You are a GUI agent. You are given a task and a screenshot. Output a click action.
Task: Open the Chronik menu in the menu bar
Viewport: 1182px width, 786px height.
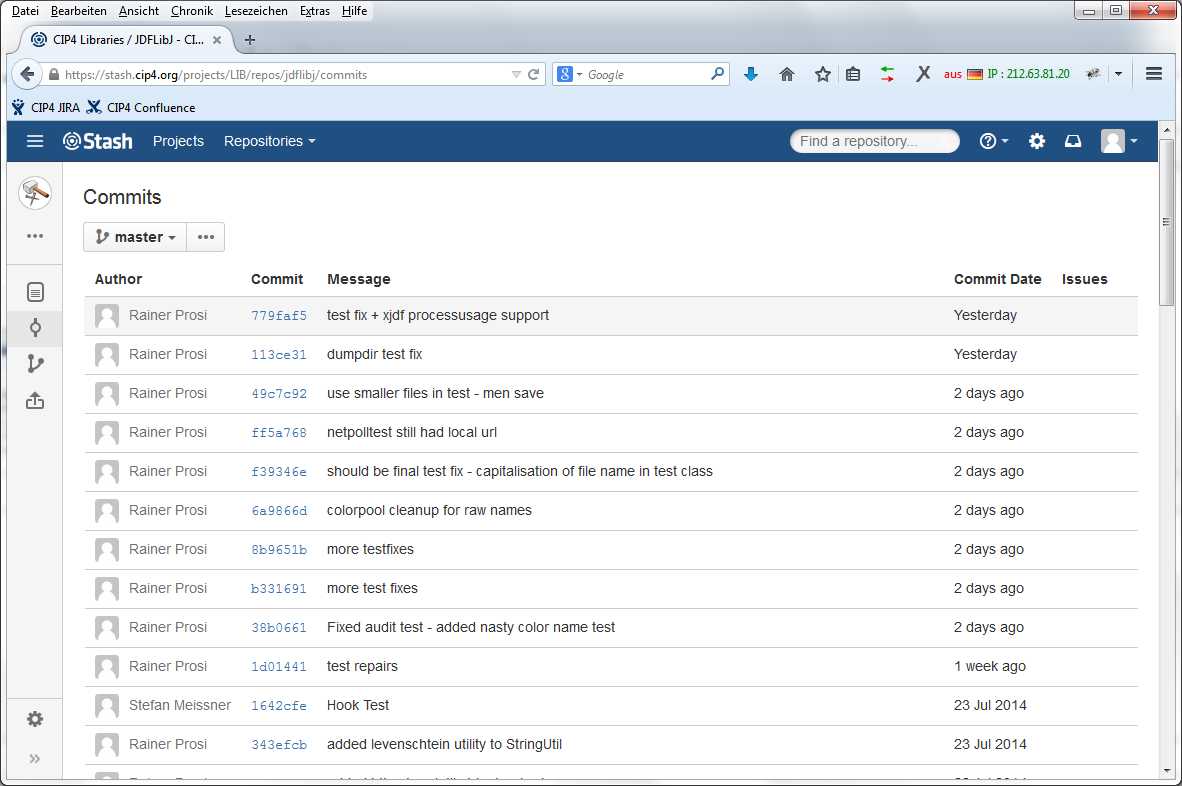tap(191, 11)
